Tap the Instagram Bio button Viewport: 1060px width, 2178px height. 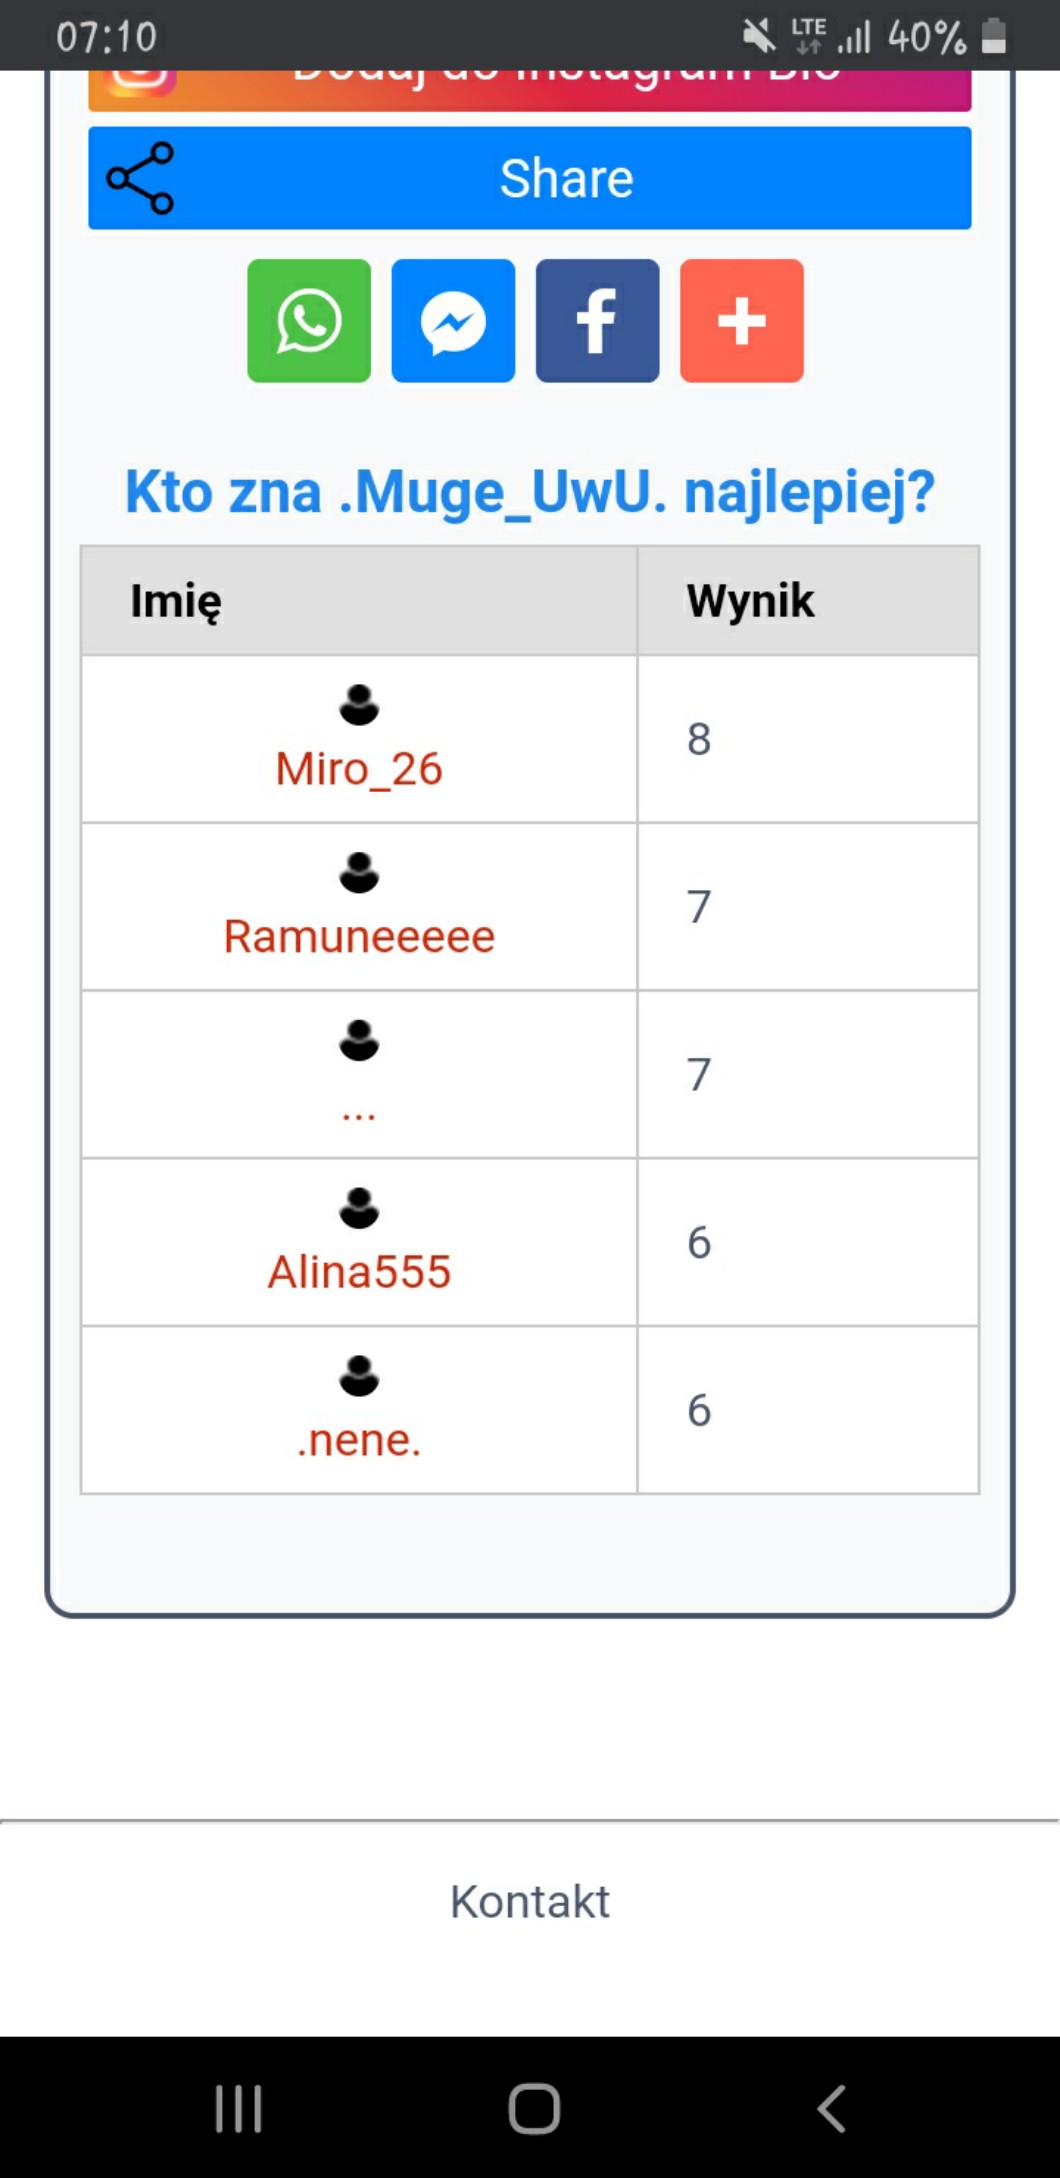529,90
